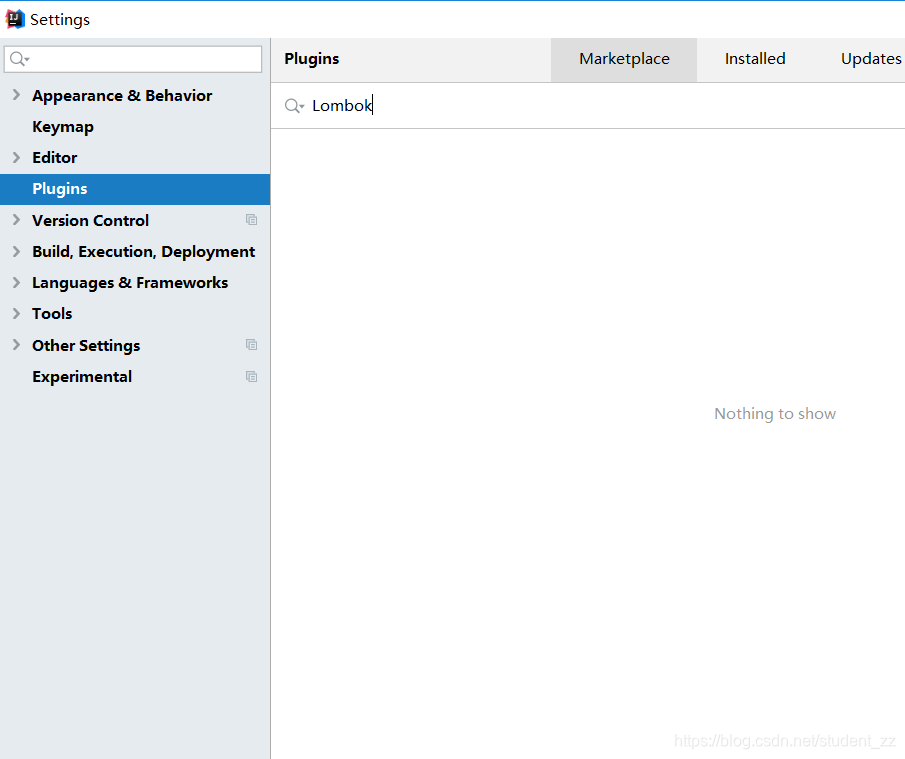
Task: Select Build, Execution, Deployment label
Action: pos(144,252)
